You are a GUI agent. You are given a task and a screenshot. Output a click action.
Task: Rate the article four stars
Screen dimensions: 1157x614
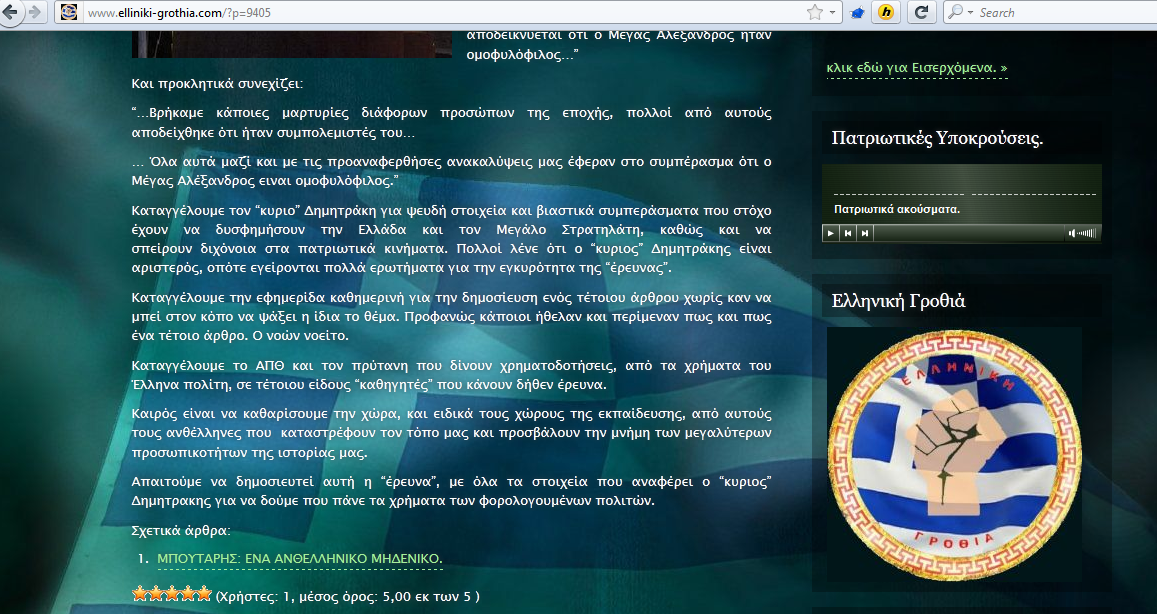coord(188,593)
